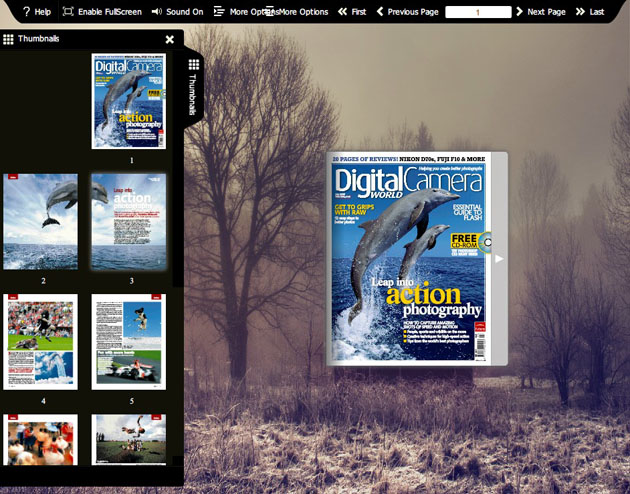
Task: Jump to Last page
Action: [x=590, y=12]
